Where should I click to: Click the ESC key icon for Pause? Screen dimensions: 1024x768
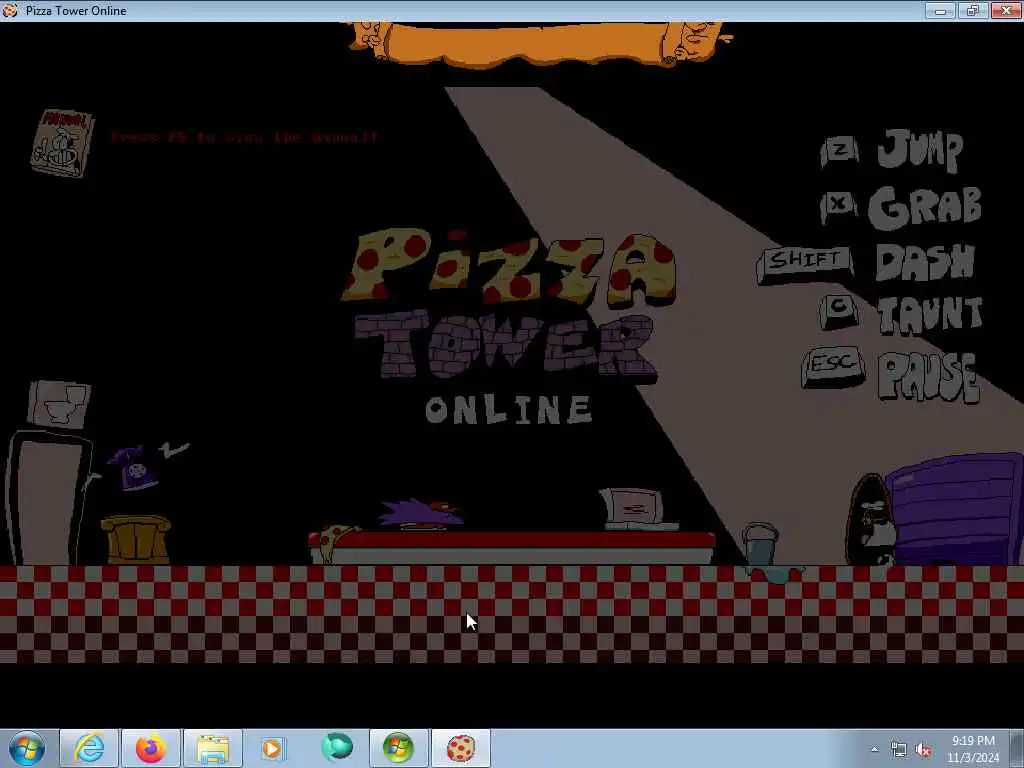tap(833, 366)
